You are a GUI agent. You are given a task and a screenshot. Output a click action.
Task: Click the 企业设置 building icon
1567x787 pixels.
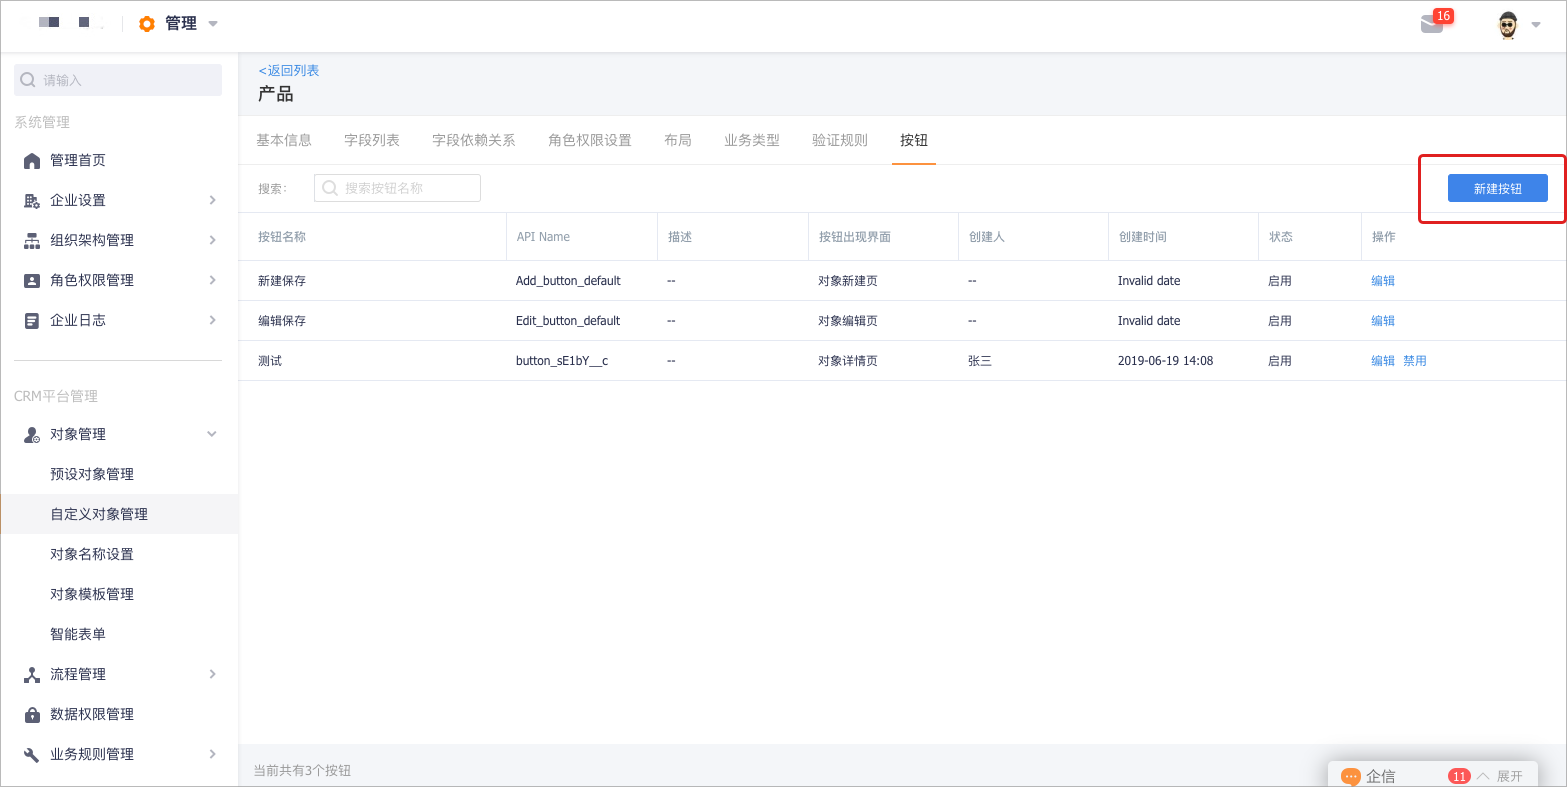point(32,201)
